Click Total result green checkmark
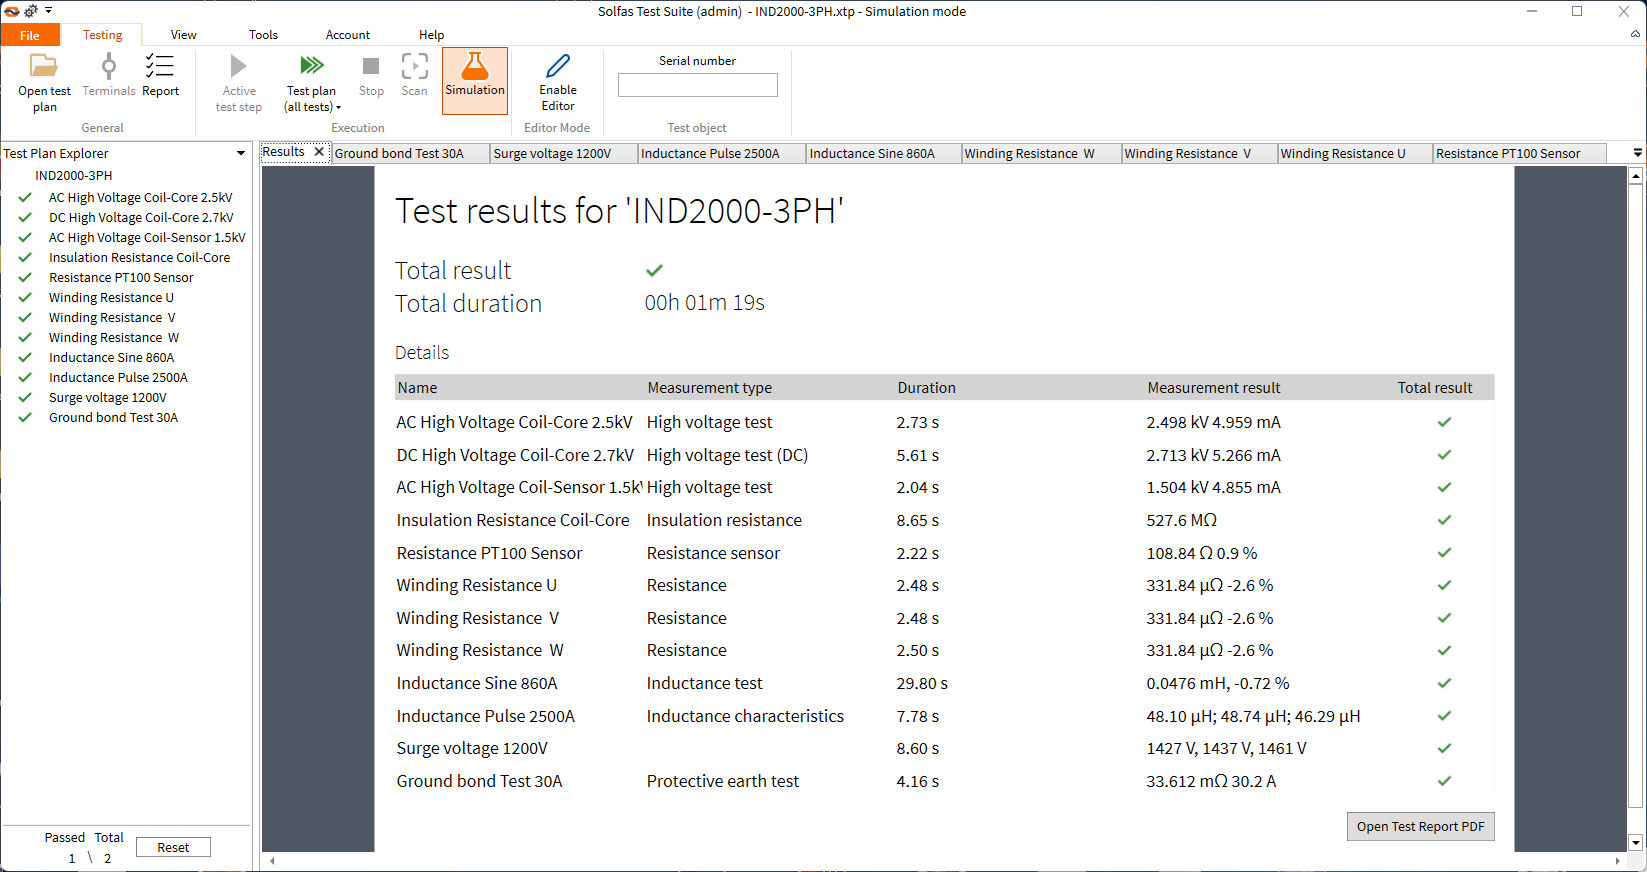This screenshot has width=1647, height=872. point(654,270)
